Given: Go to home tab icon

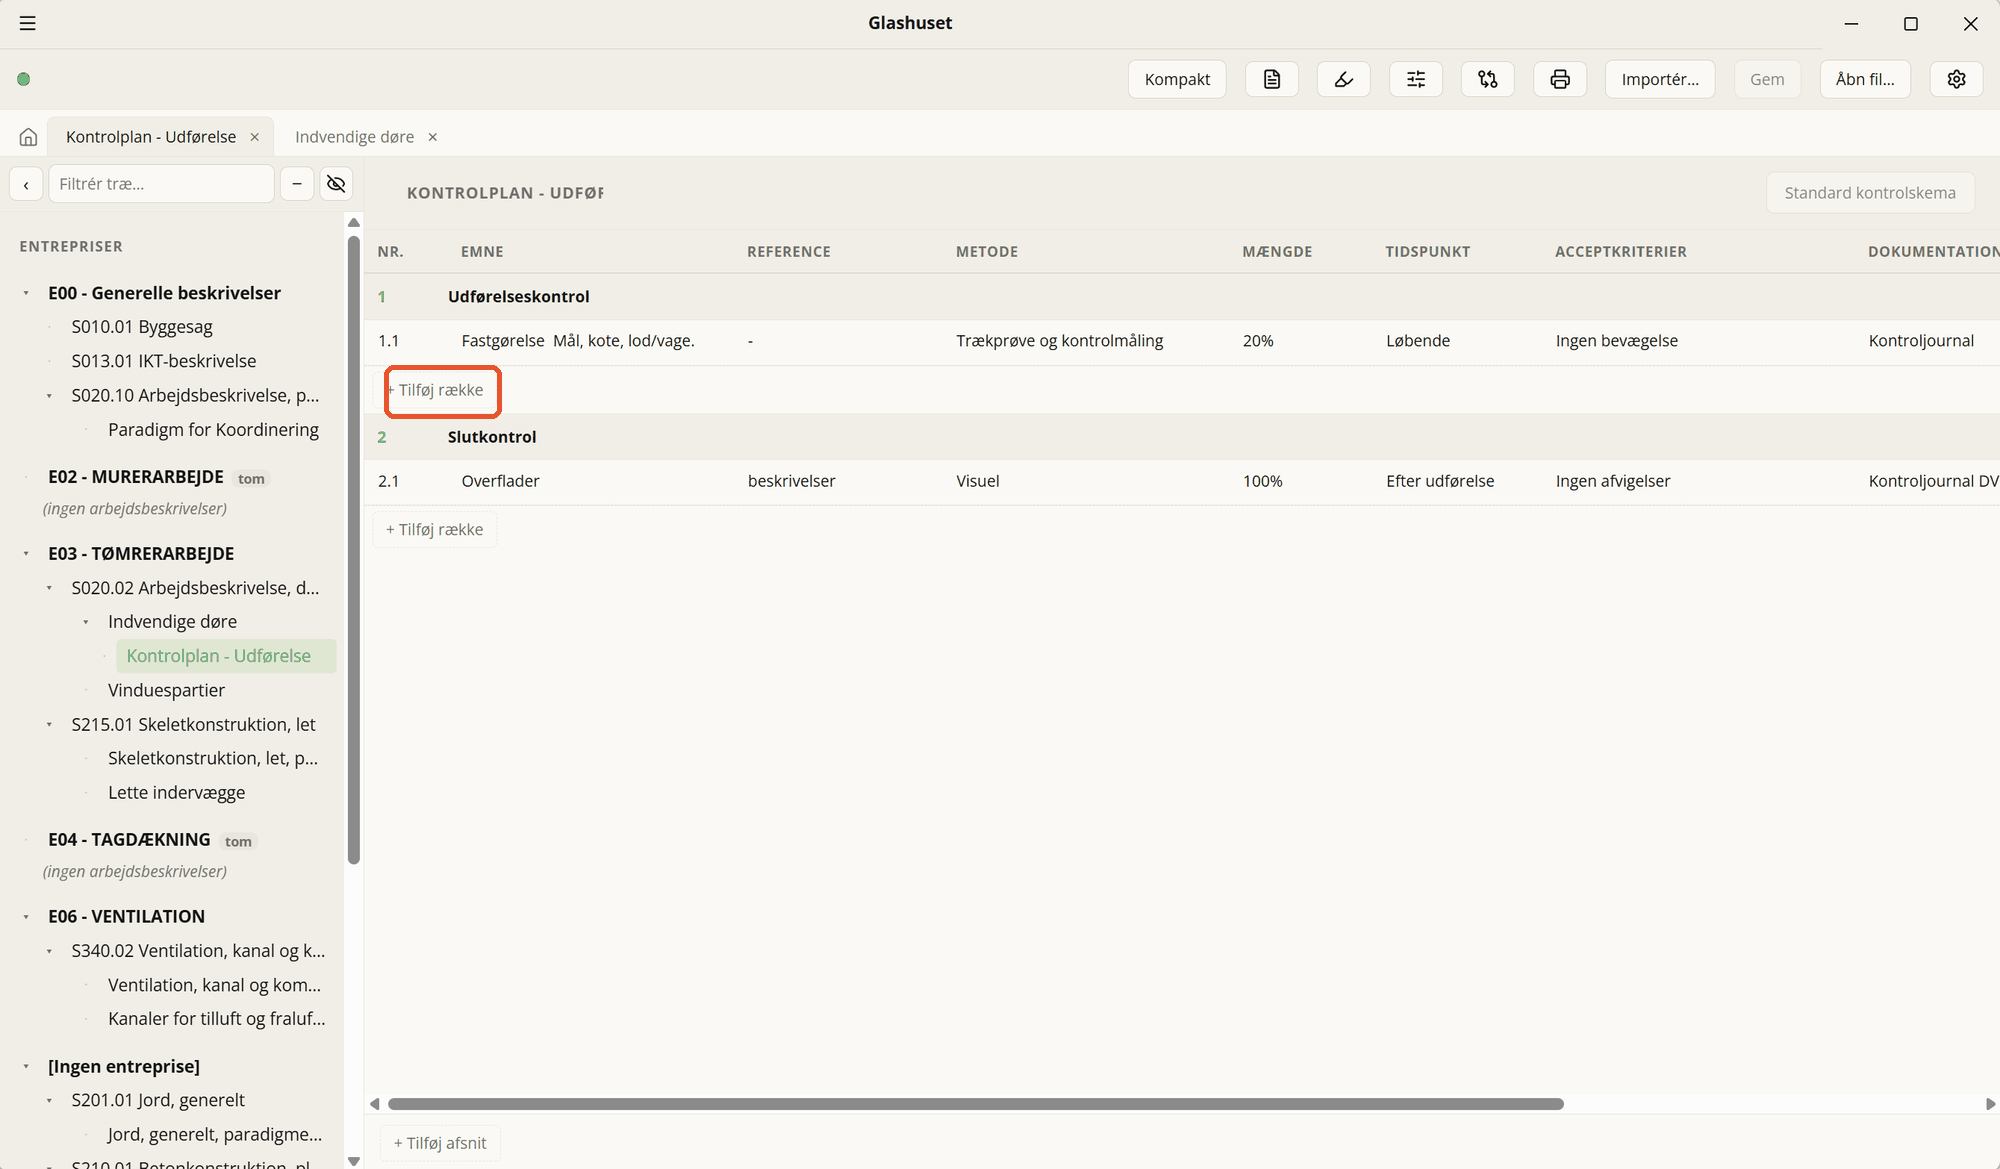Looking at the screenshot, I should click(29, 137).
